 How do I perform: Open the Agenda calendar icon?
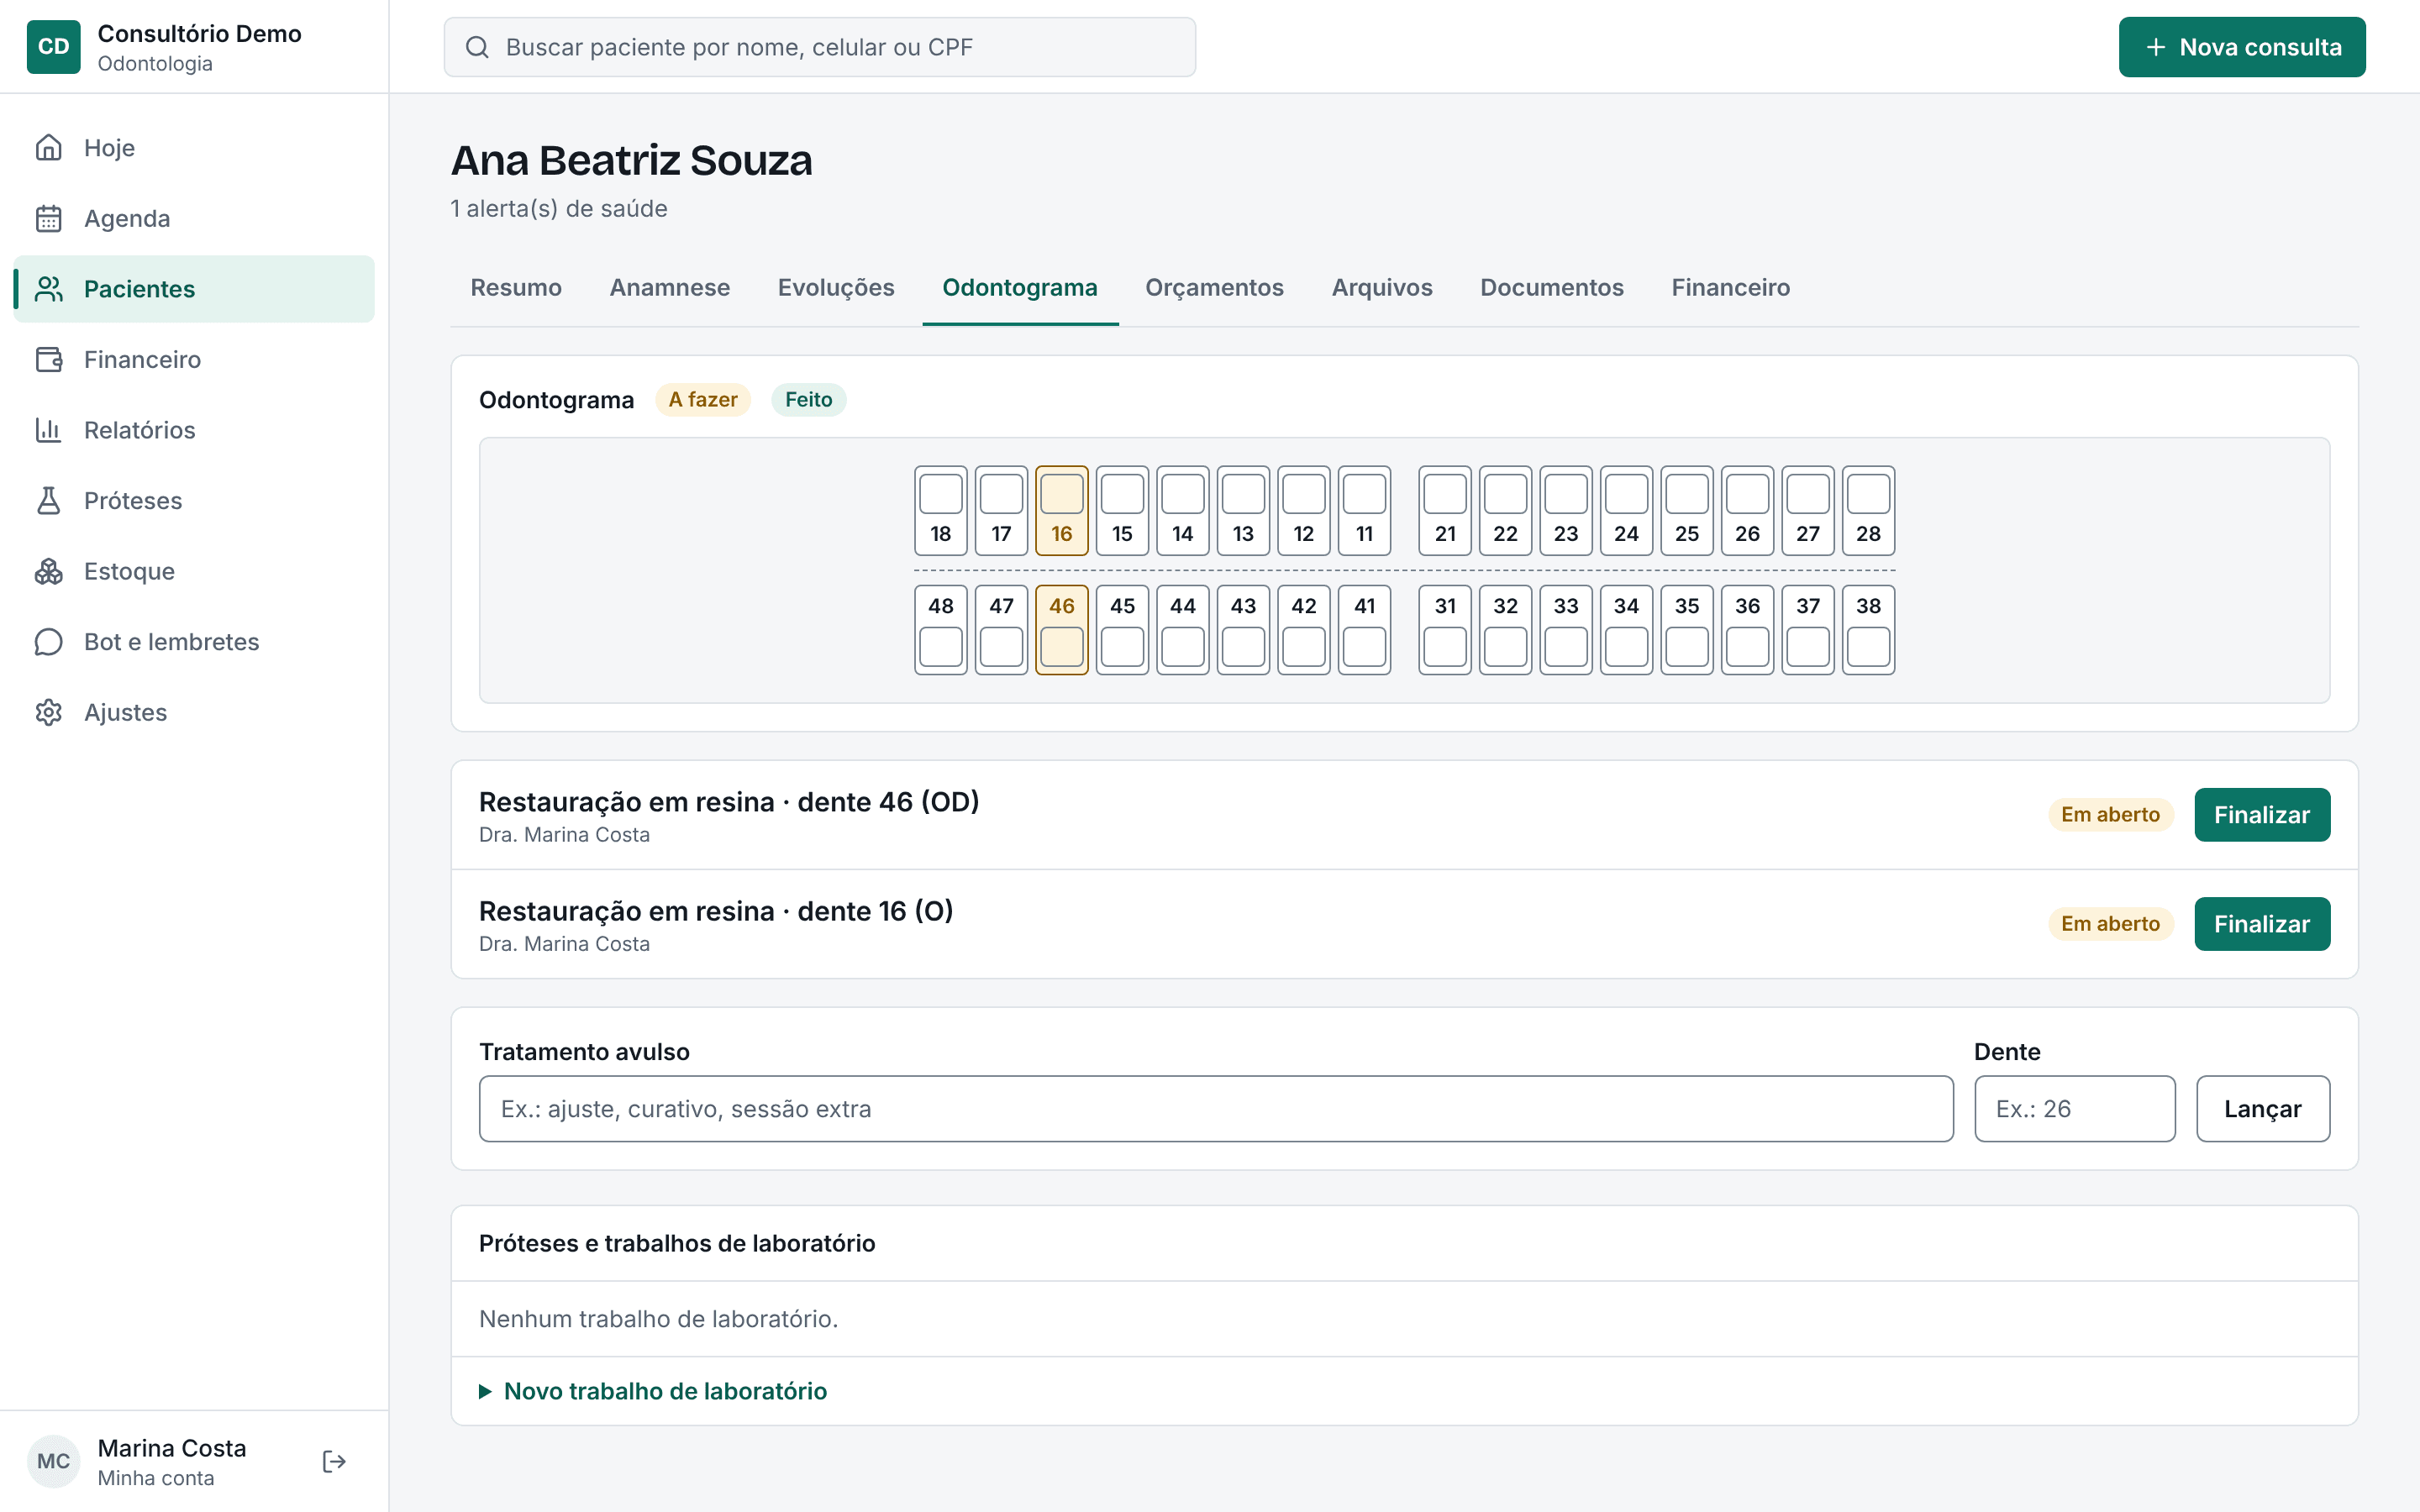48,218
